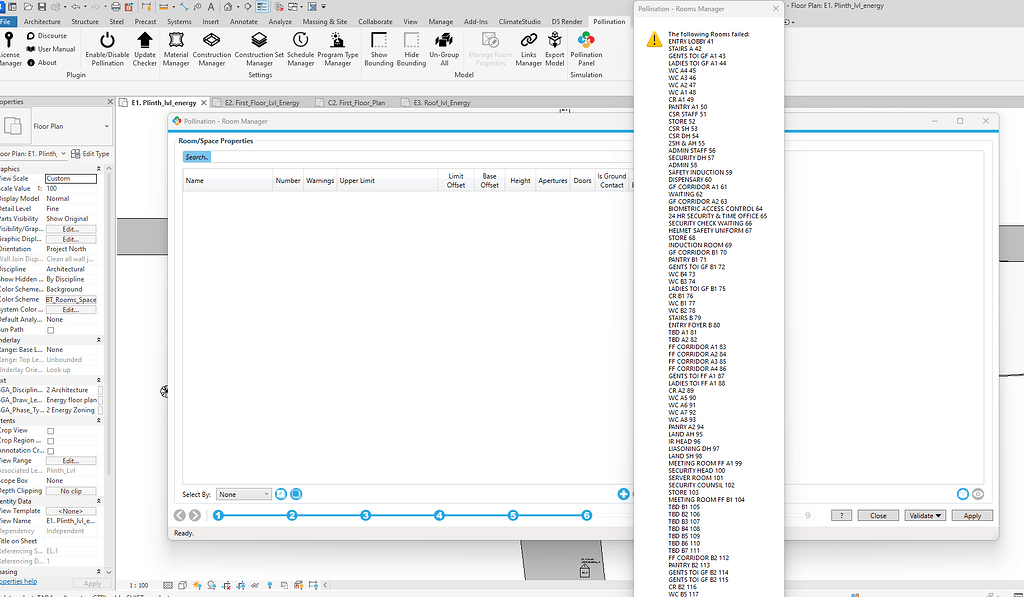This screenshot has width=1024, height=597.
Task: Switch to the C2. First_Floor_Plan view tab
Action: 356,103
